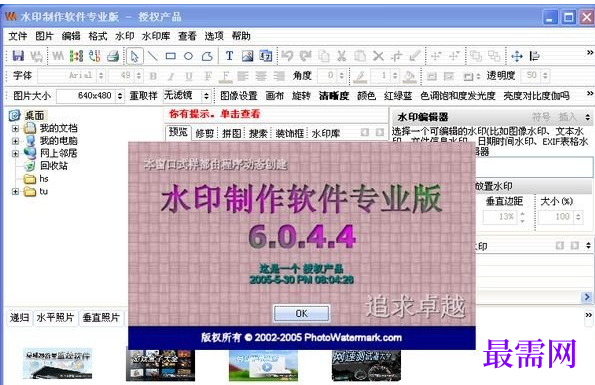
Task: Open the 帮助 menu
Action: pyautogui.click(x=241, y=36)
